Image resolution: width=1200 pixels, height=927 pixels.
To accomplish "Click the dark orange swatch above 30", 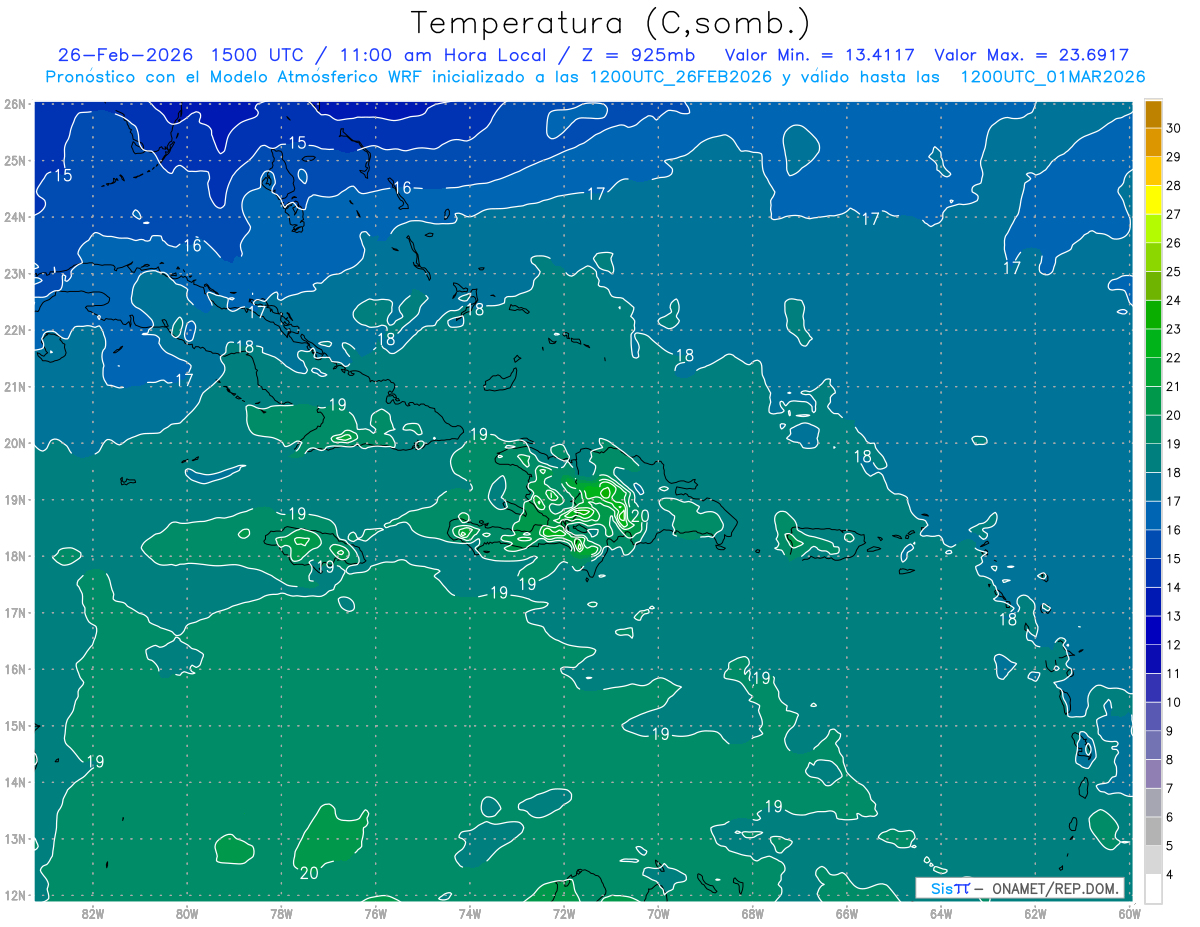I will [x=1153, y=113].
